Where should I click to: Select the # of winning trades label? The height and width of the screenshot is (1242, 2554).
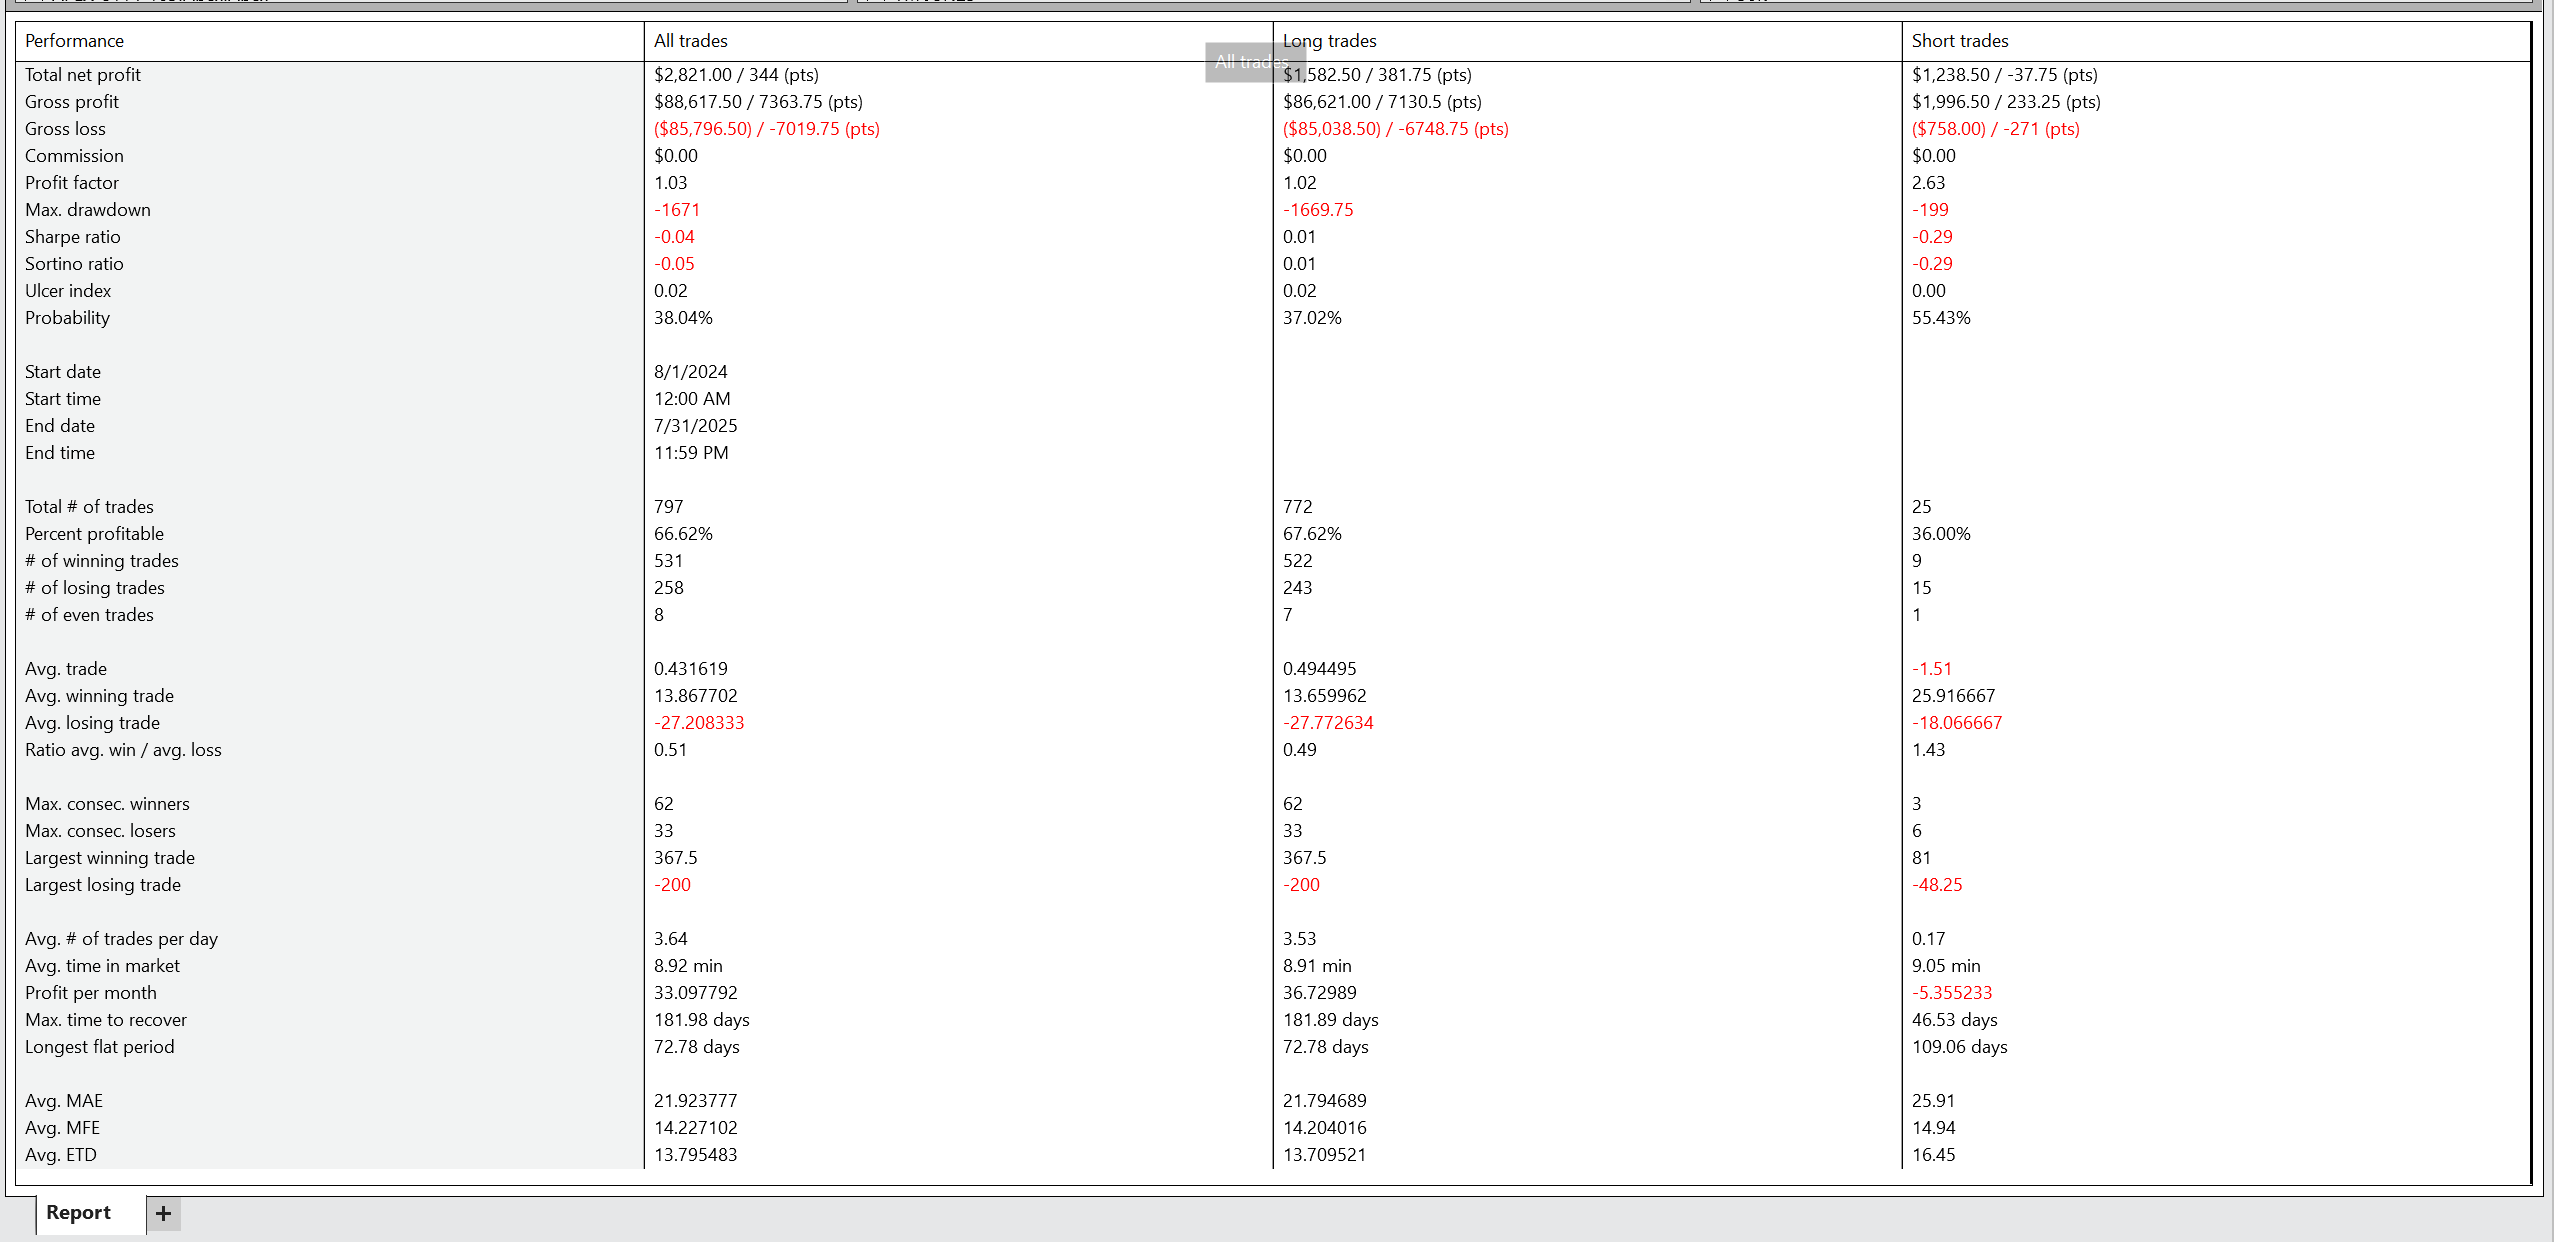102,561
